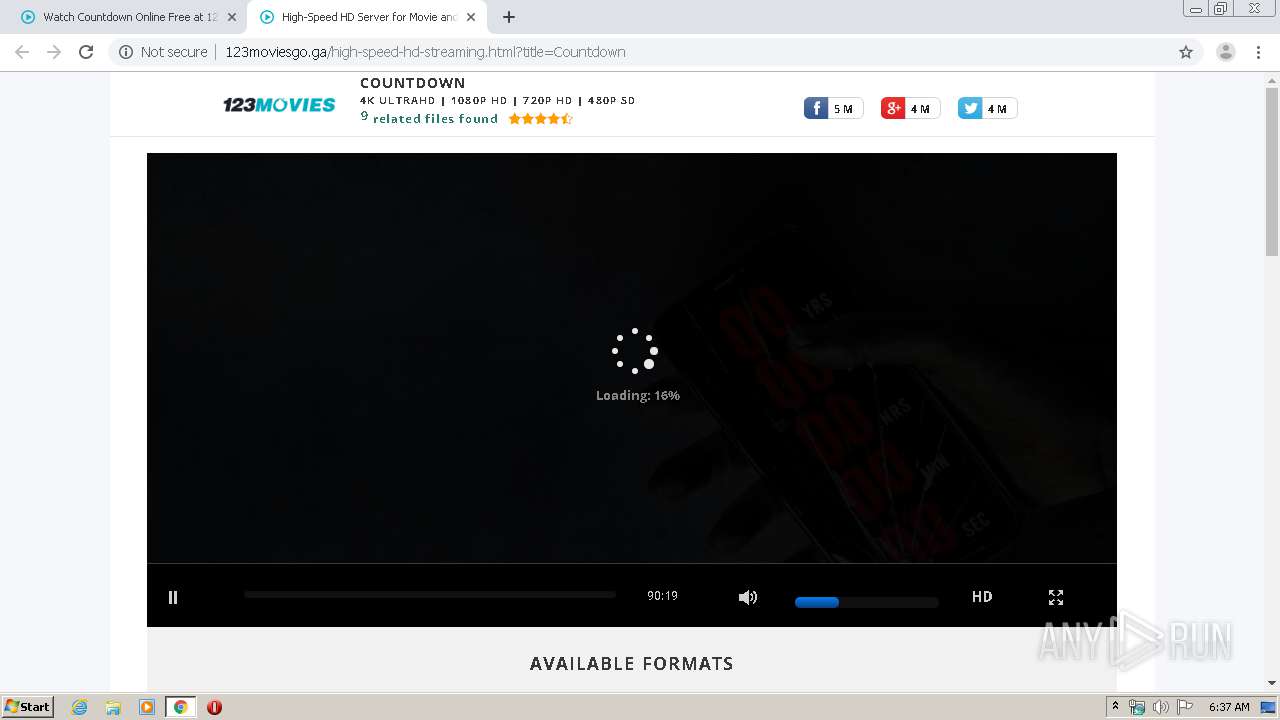This screenshot has height=720, width=1280.
Task: Pause the video with the pause icon
Action: tap(173, 597)
